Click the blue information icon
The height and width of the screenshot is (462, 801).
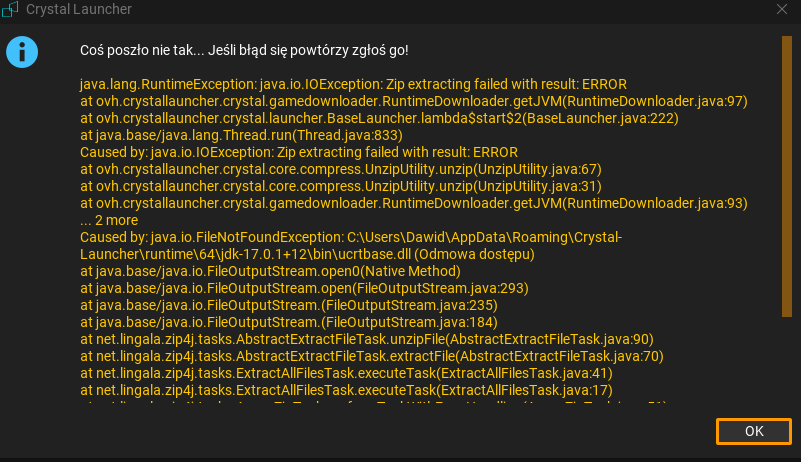tap(22, 52)
